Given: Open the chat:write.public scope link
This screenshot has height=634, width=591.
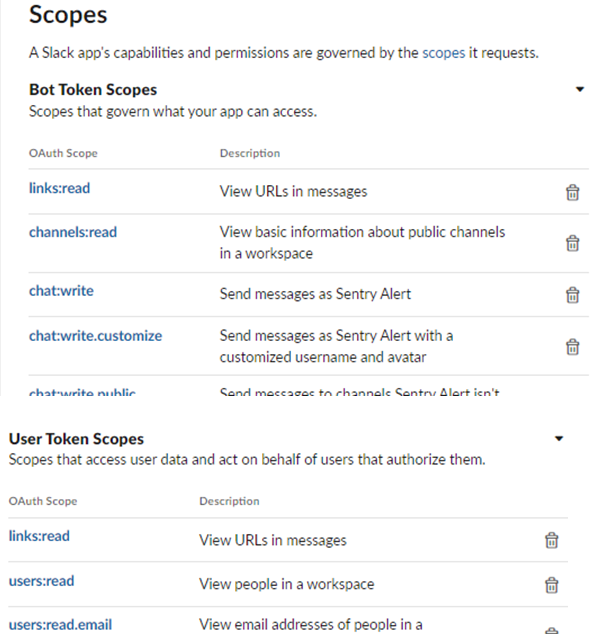Looking at the screenshot, I should pos(82,392).
